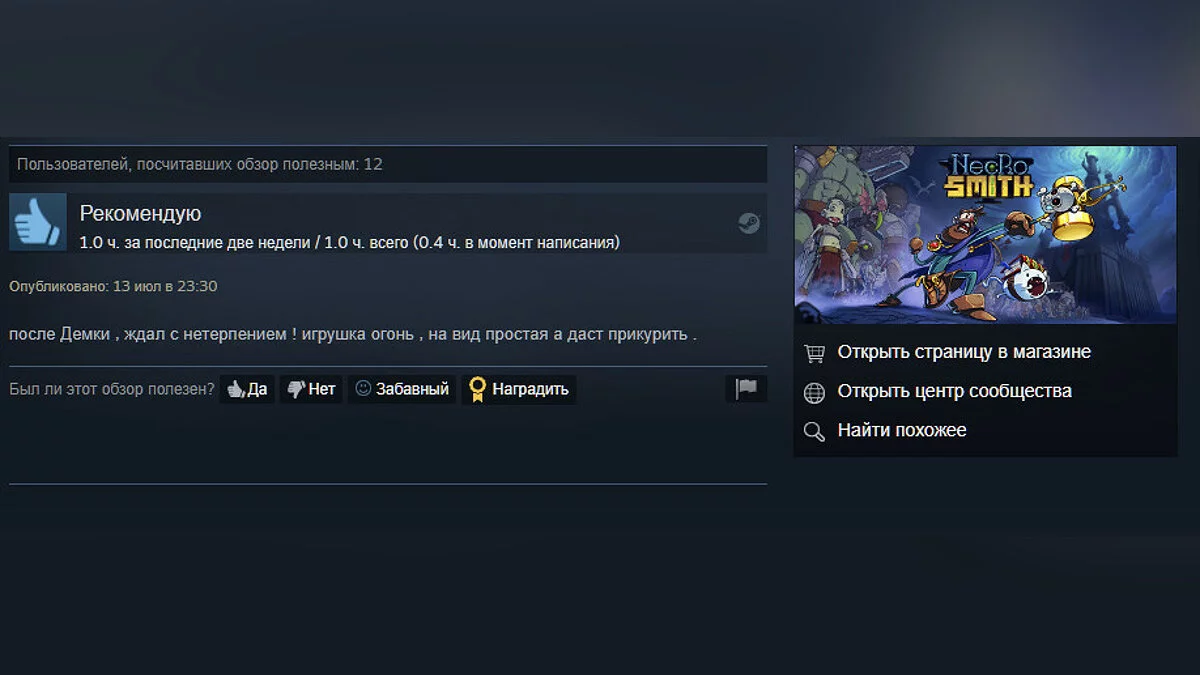Open Открыть центр сообщества link

(954, 391)
